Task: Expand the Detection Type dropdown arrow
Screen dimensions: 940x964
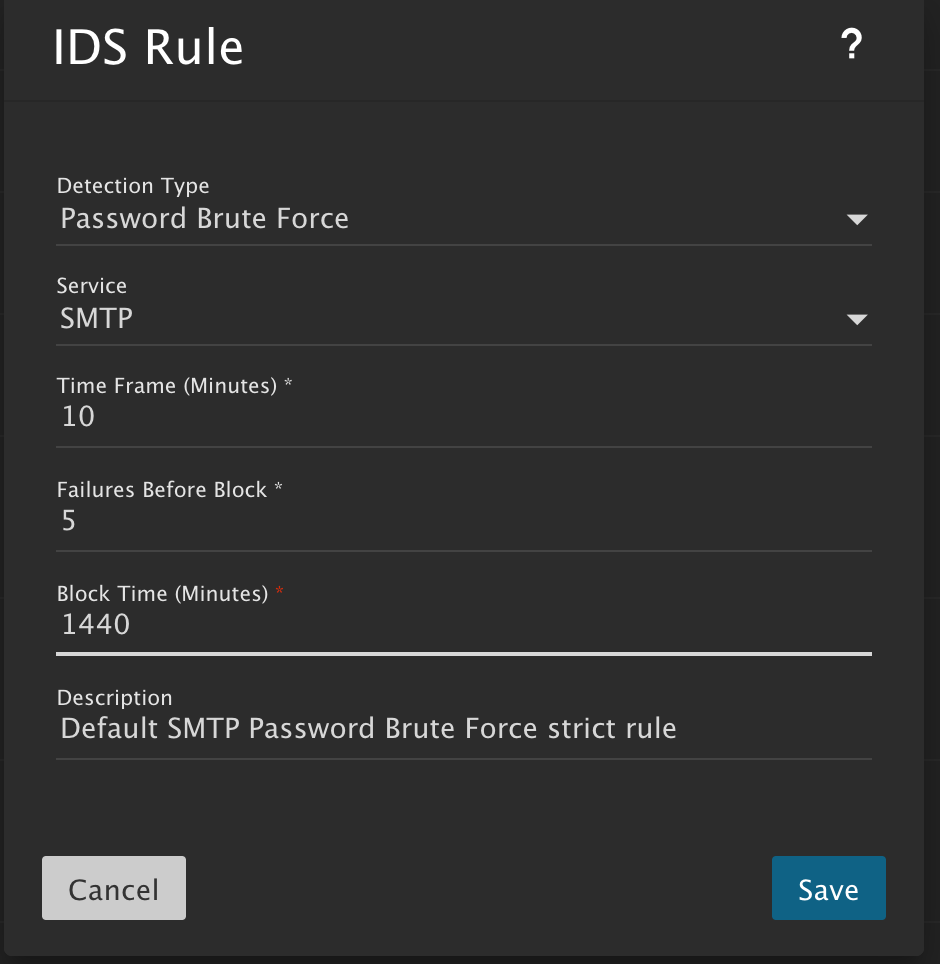Action: [856, 220]
